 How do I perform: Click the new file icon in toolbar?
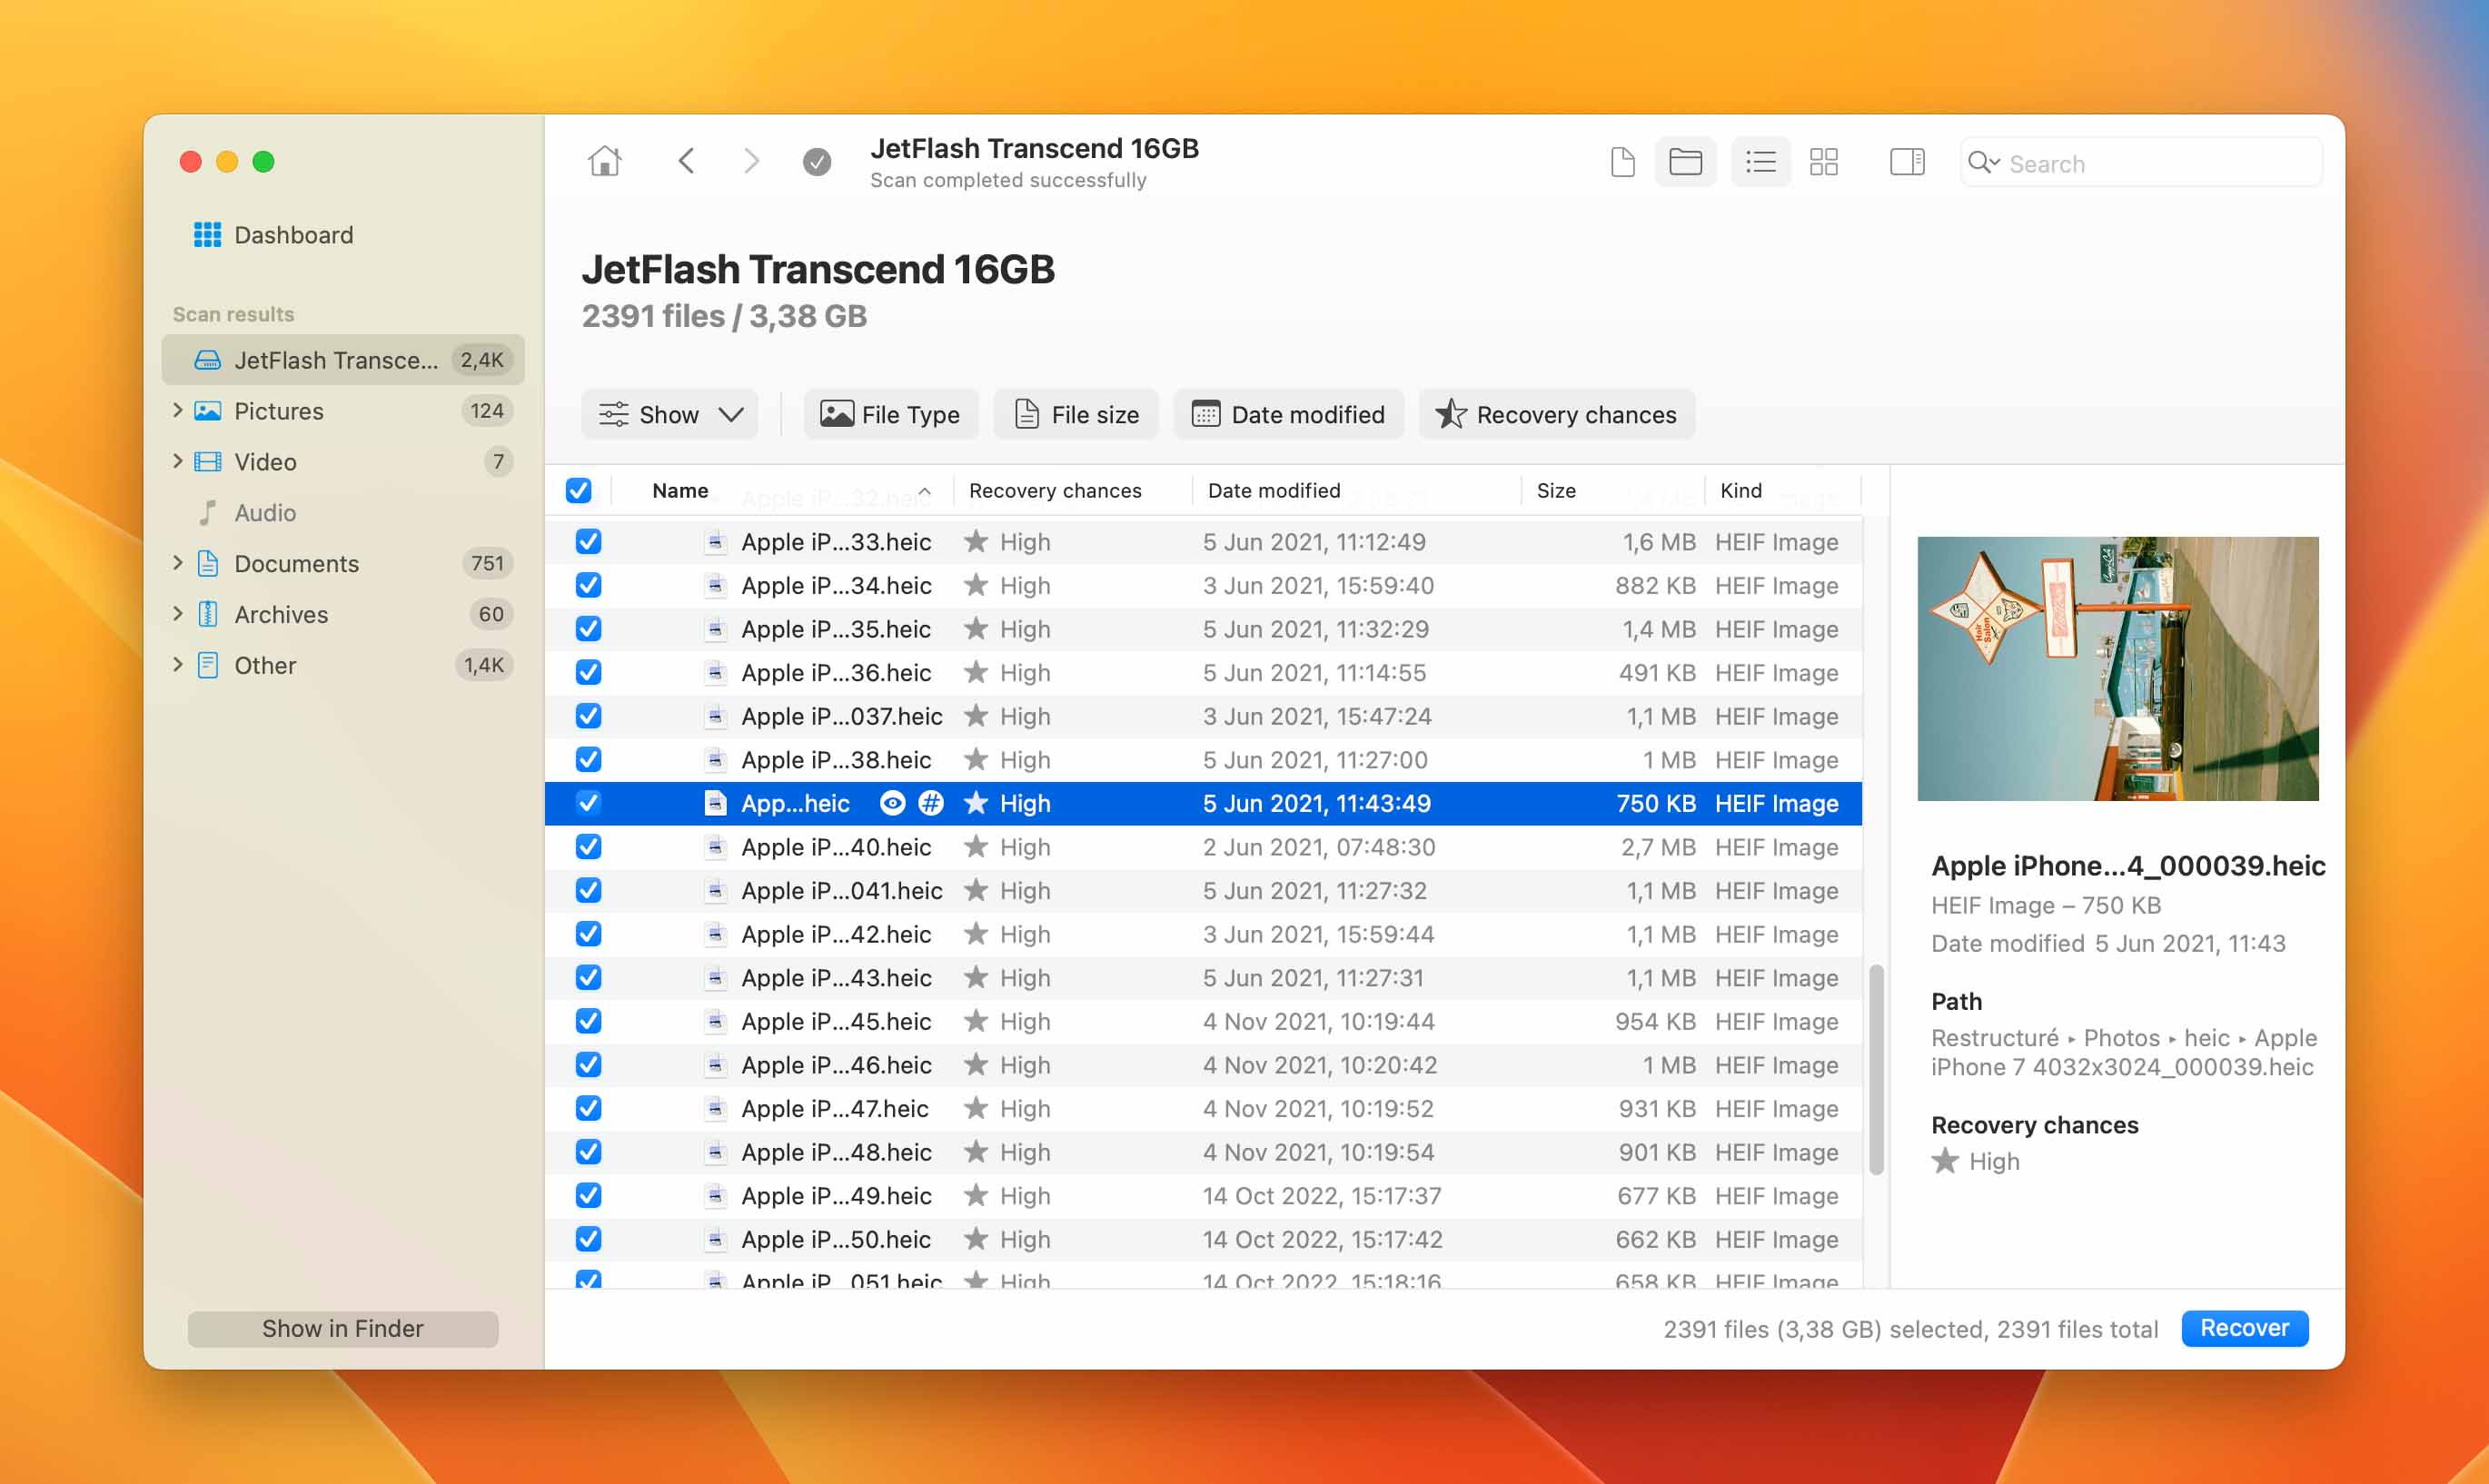click(x=1620, y=163)
